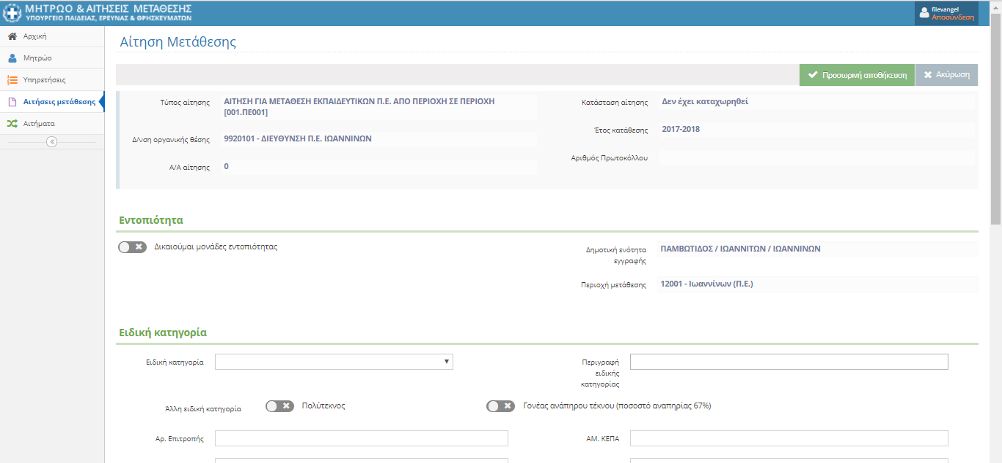Click the document icon beside Αιτήσεις μετάθεσης
The width and height of the screenshot is (1002, 463).
tap(12, 102)
